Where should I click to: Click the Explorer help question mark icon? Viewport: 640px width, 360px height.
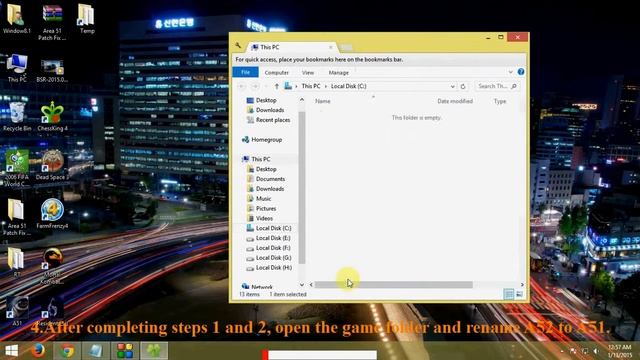tap(521, 72)
